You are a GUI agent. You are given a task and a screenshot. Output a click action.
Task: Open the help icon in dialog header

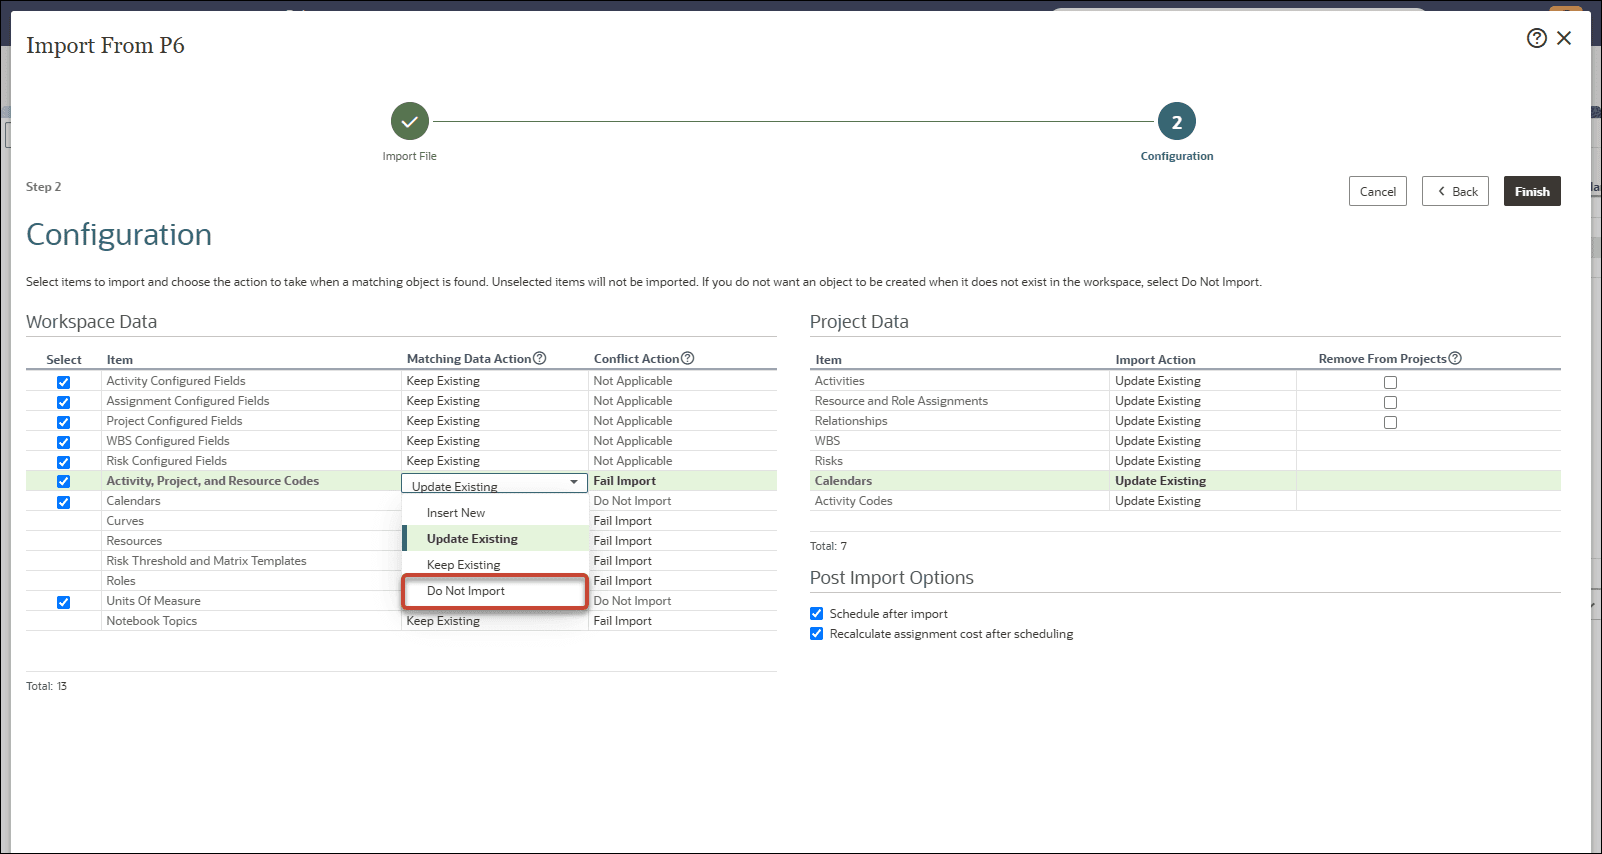(x=1537, y=38)
